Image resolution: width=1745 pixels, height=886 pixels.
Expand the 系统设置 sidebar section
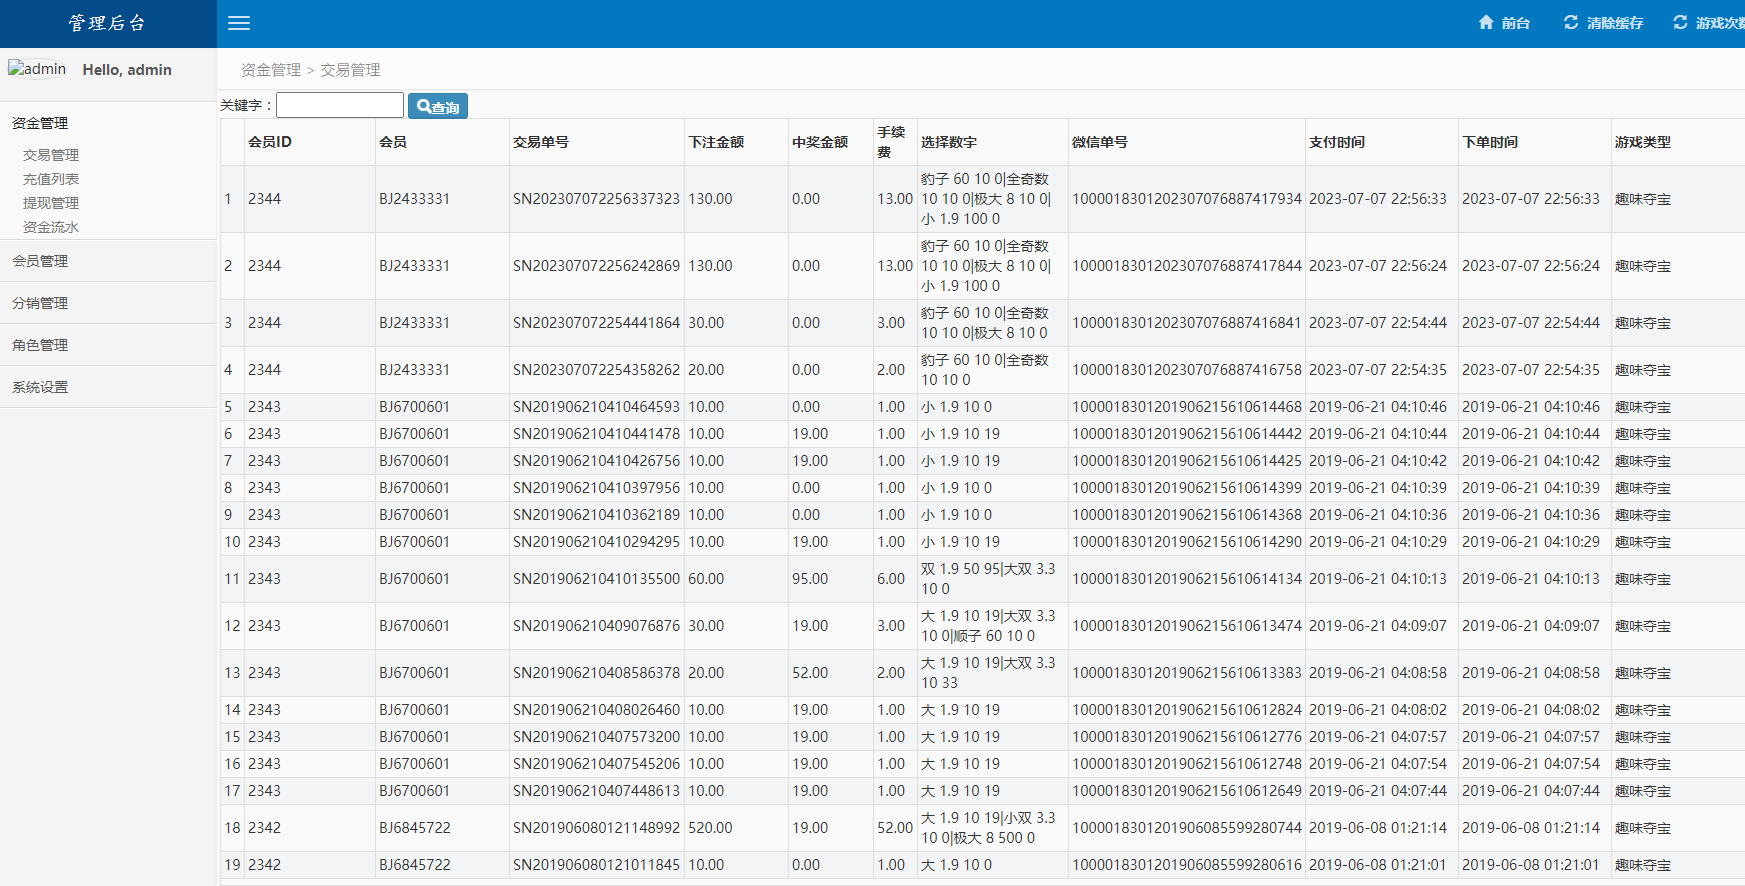[40, 387]
